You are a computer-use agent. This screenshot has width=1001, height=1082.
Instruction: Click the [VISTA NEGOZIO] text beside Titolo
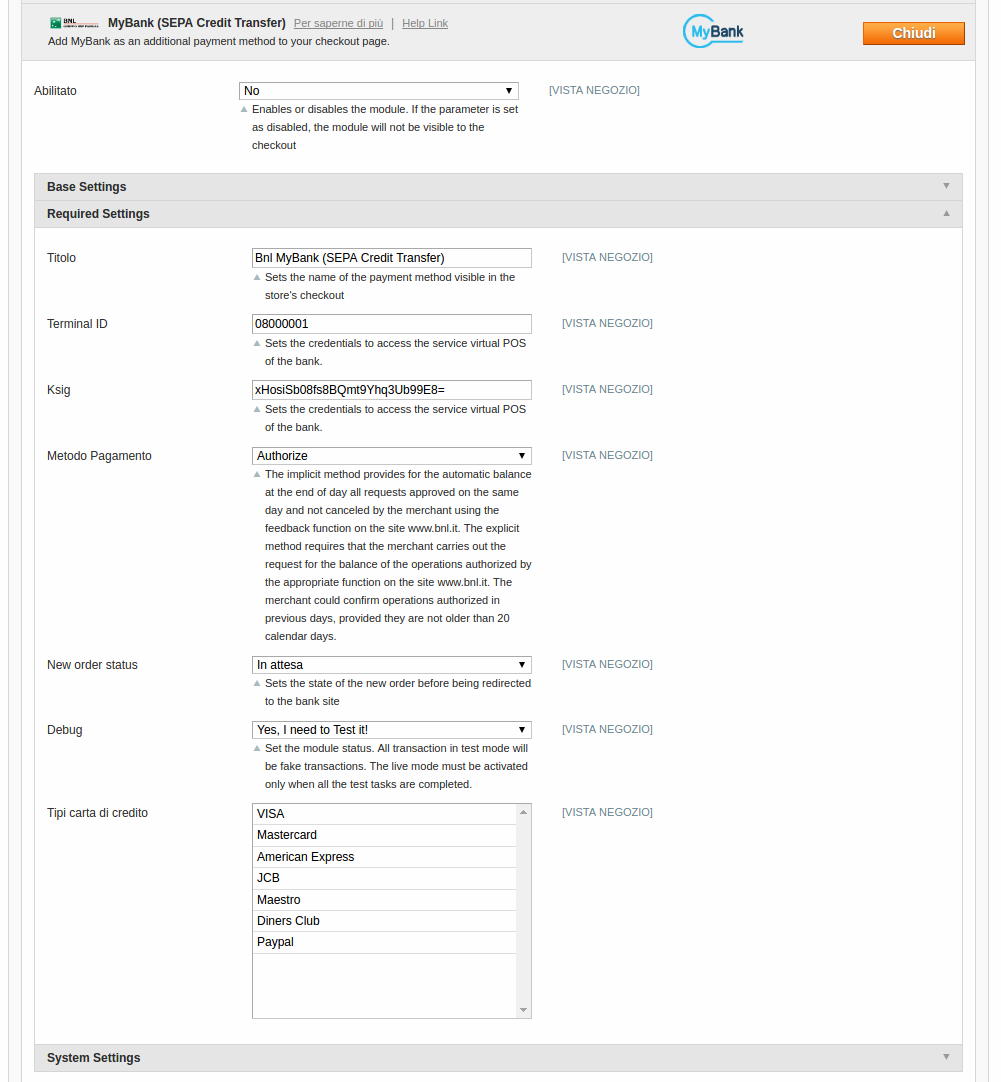pos(607,257)
